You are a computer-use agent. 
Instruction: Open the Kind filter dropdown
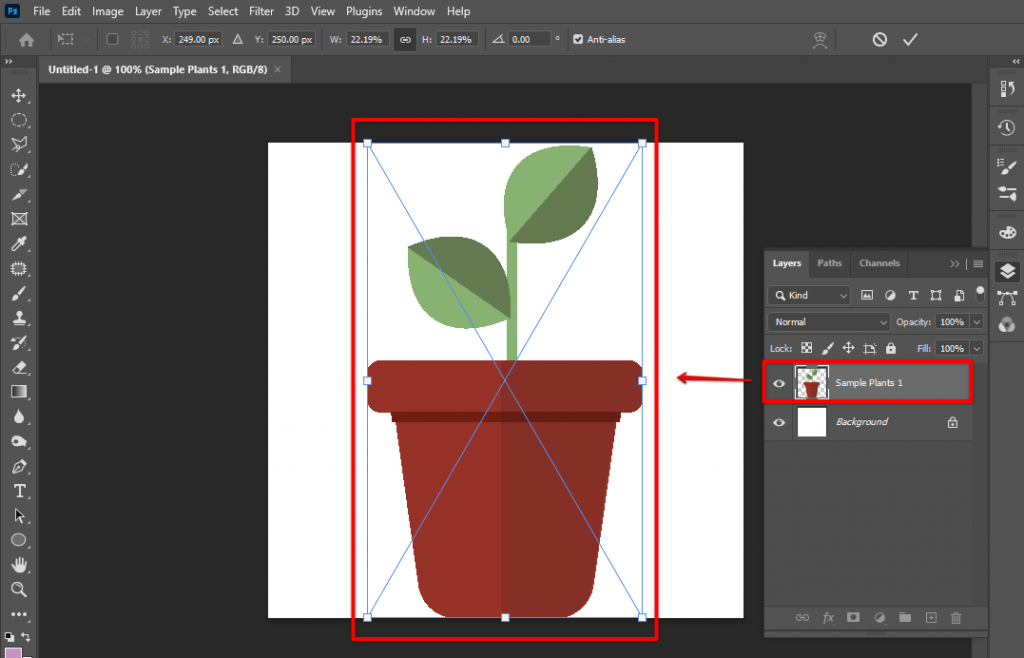click(x=808, y=295)
